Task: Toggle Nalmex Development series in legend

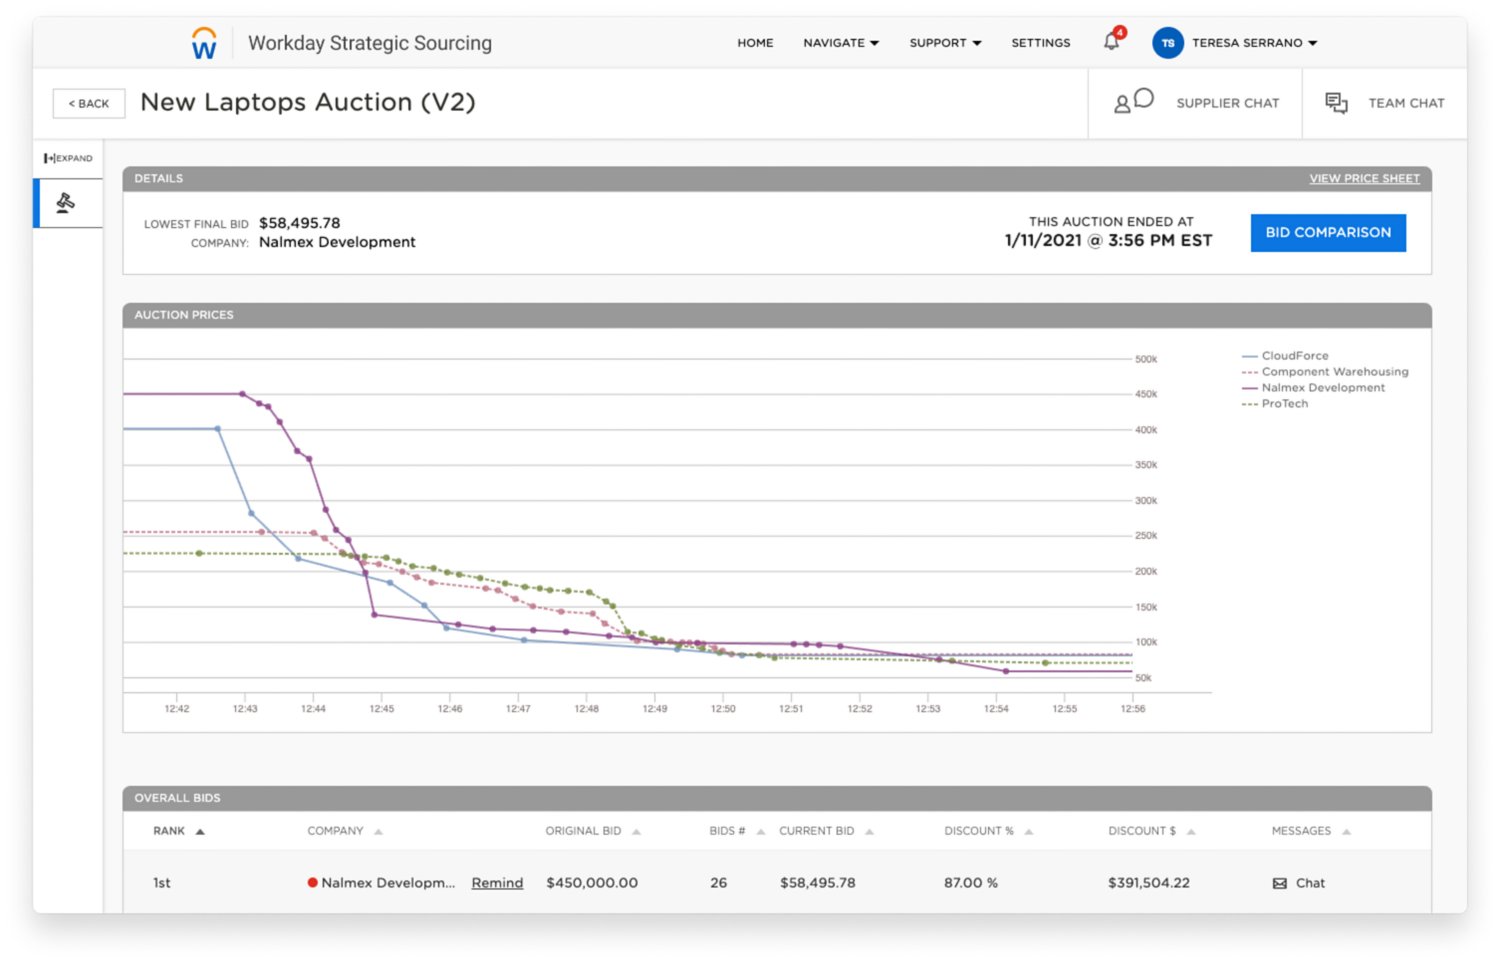Action: pos(1313,388)
